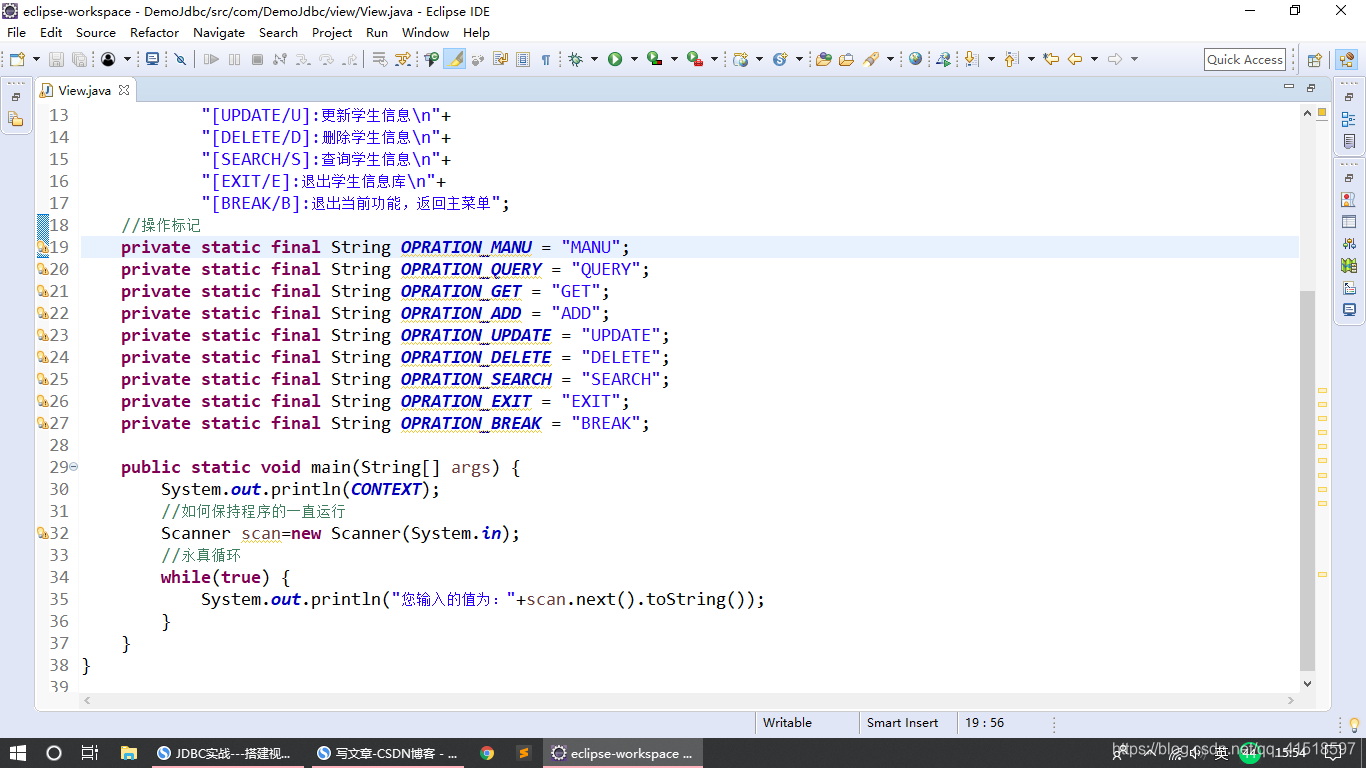
Task: Click the Console monitor icon in right trim
Action: tap(1349, 310)
